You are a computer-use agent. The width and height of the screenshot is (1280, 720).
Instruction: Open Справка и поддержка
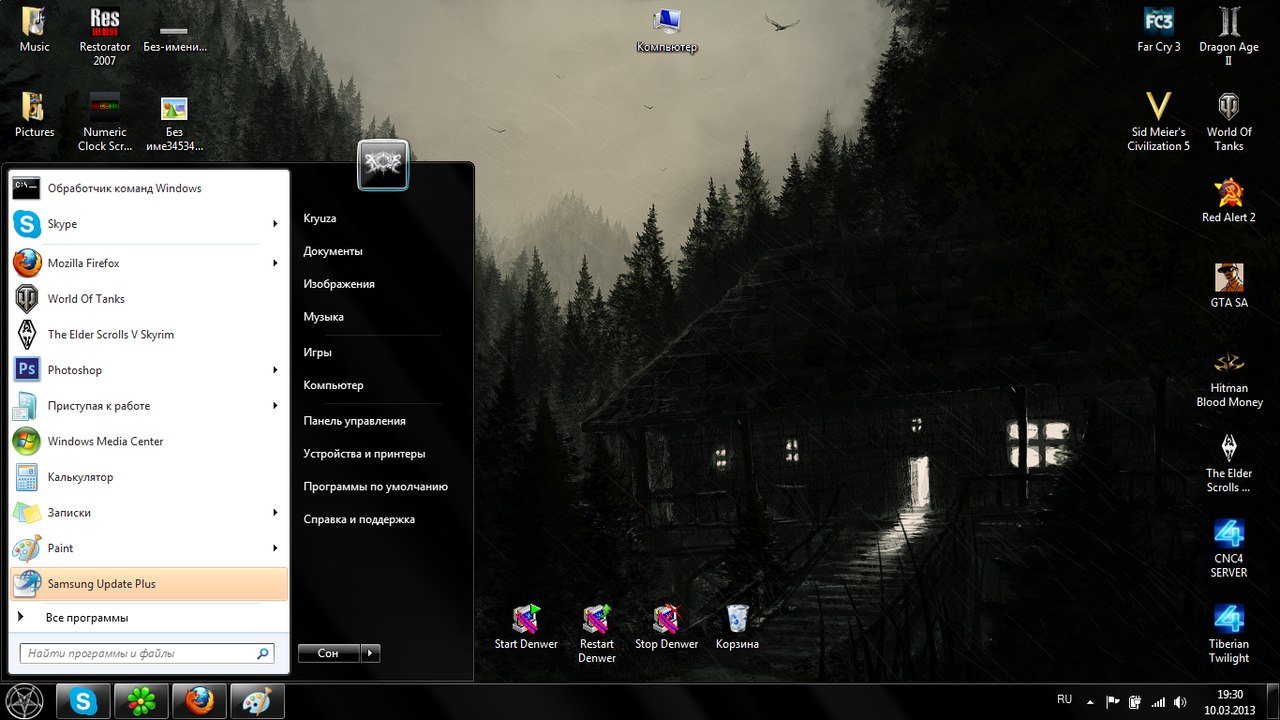pos(359,520)
